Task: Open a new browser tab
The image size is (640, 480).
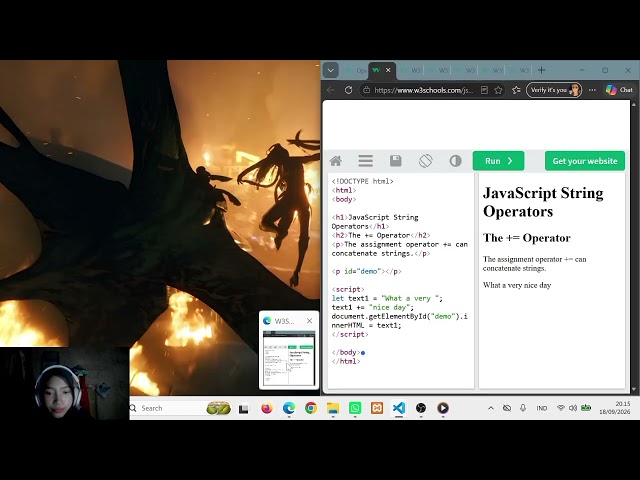Action: click(542, 70)
